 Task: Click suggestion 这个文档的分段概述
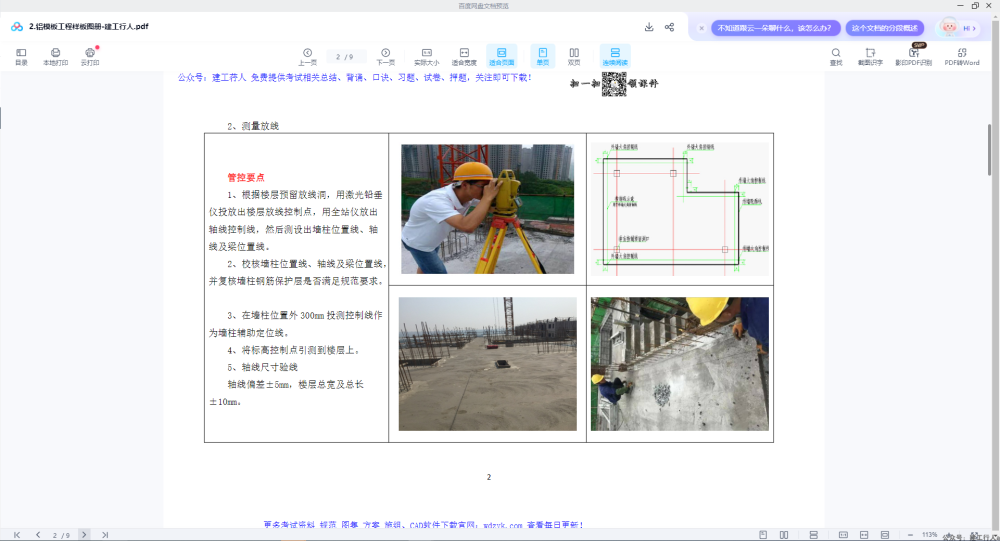(x=885, y=28)
